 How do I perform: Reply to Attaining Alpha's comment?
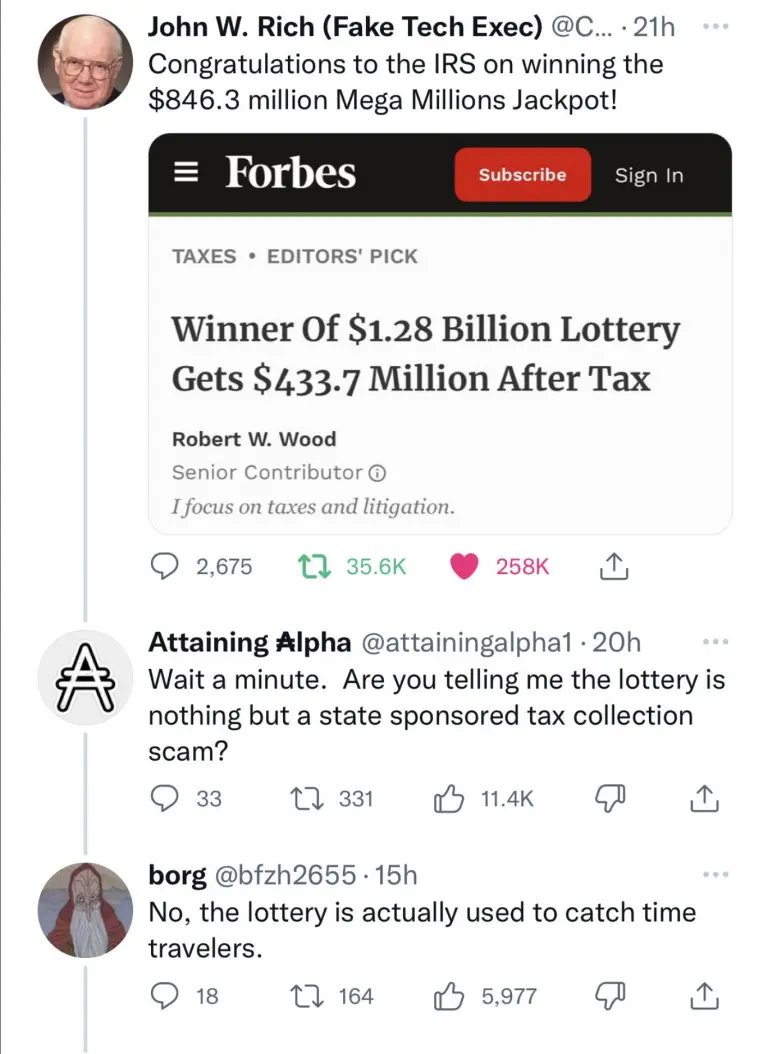[x=163, y=798]
